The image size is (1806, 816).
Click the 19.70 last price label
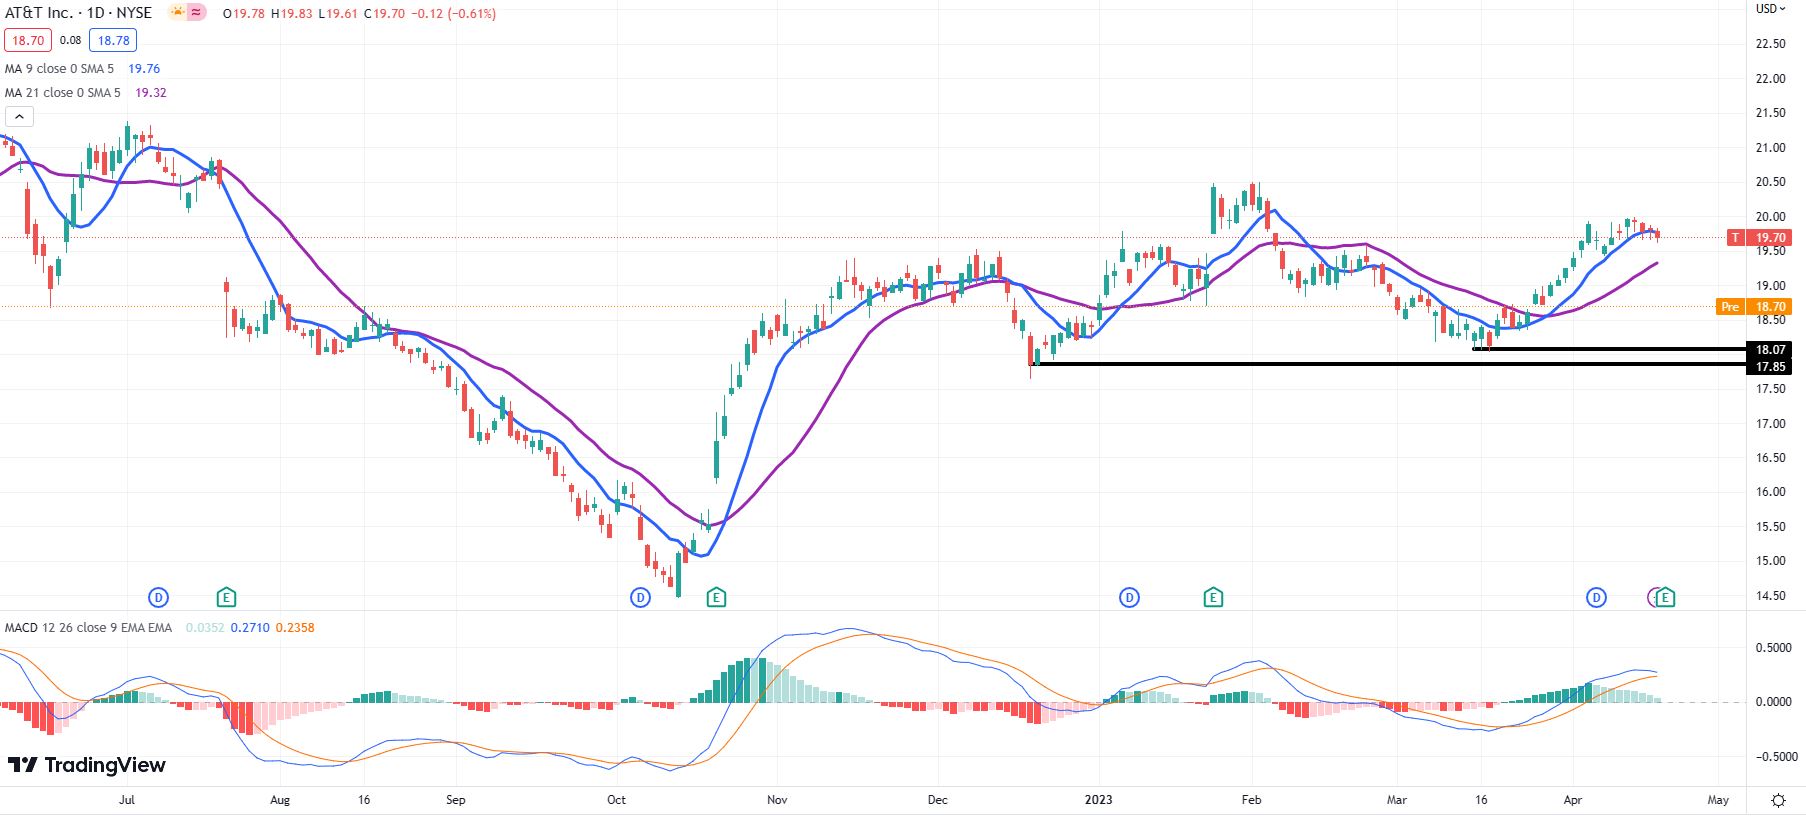(x=1770, y=238)
